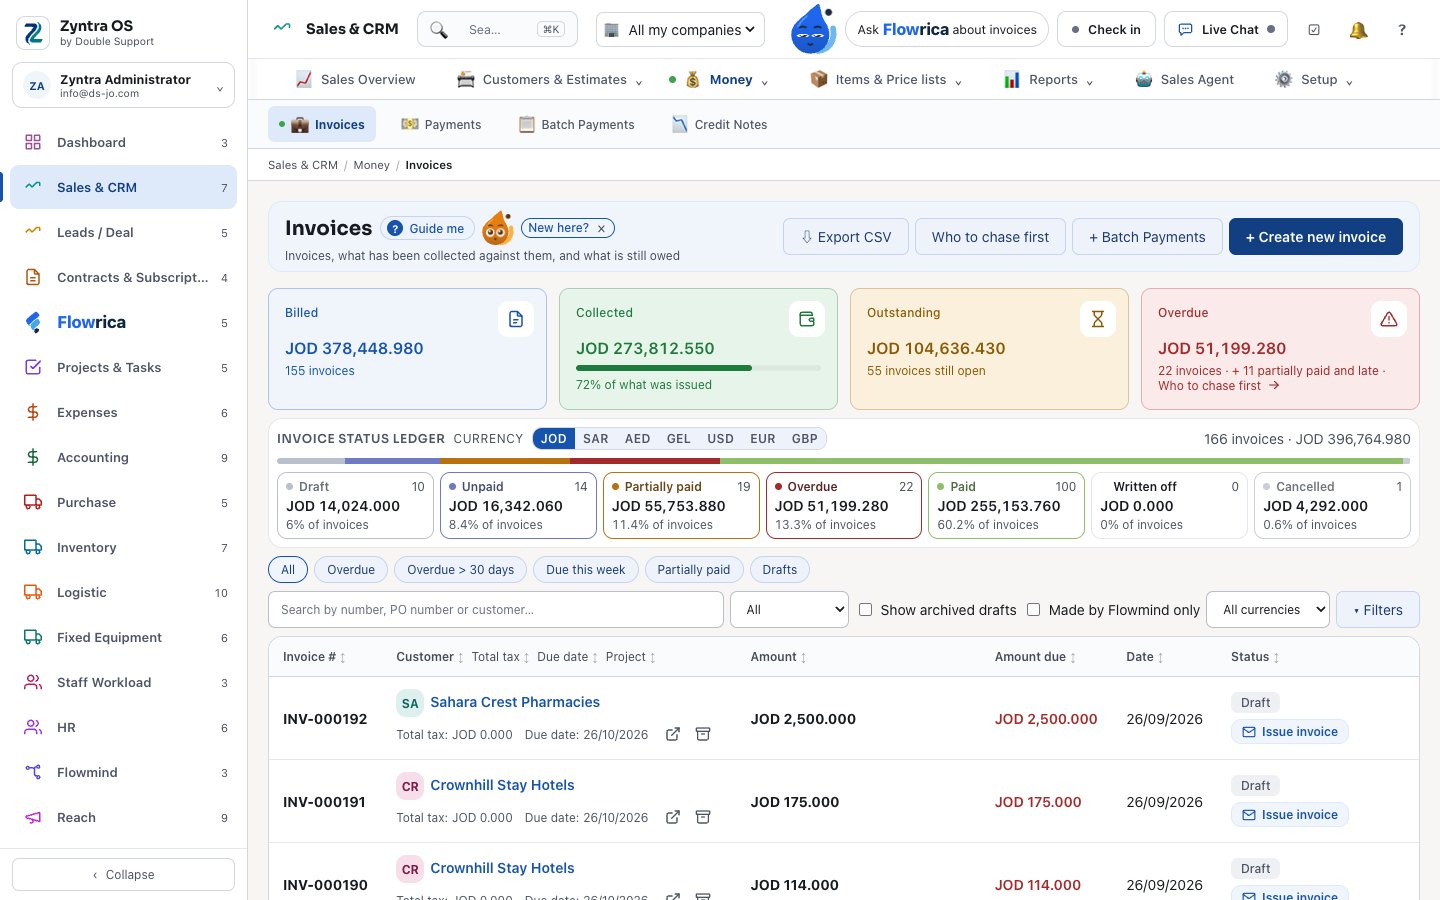The image size is (1440, 900).
Task: Select the GBP currency option
Action: [805, 439]
